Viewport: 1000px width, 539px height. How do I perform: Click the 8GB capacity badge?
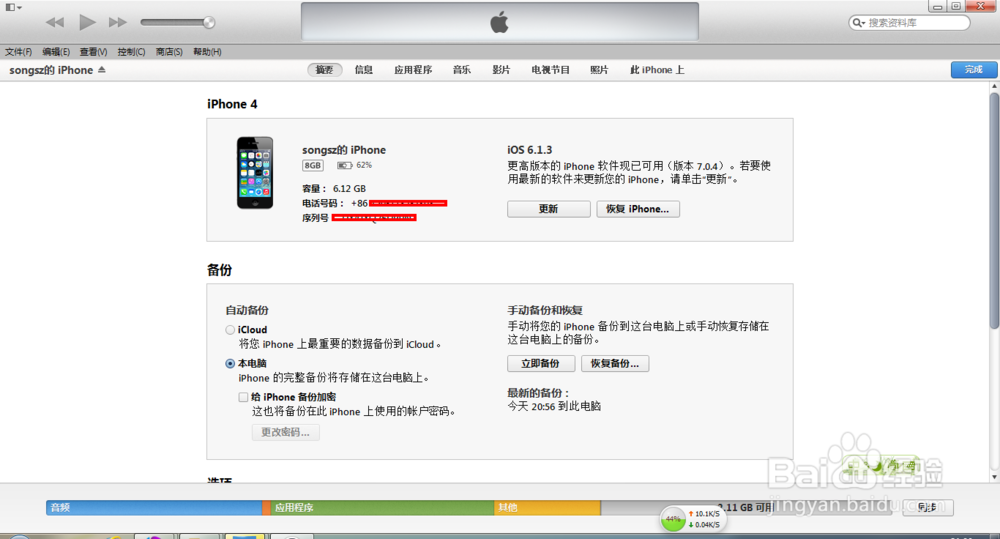point(312,165)
